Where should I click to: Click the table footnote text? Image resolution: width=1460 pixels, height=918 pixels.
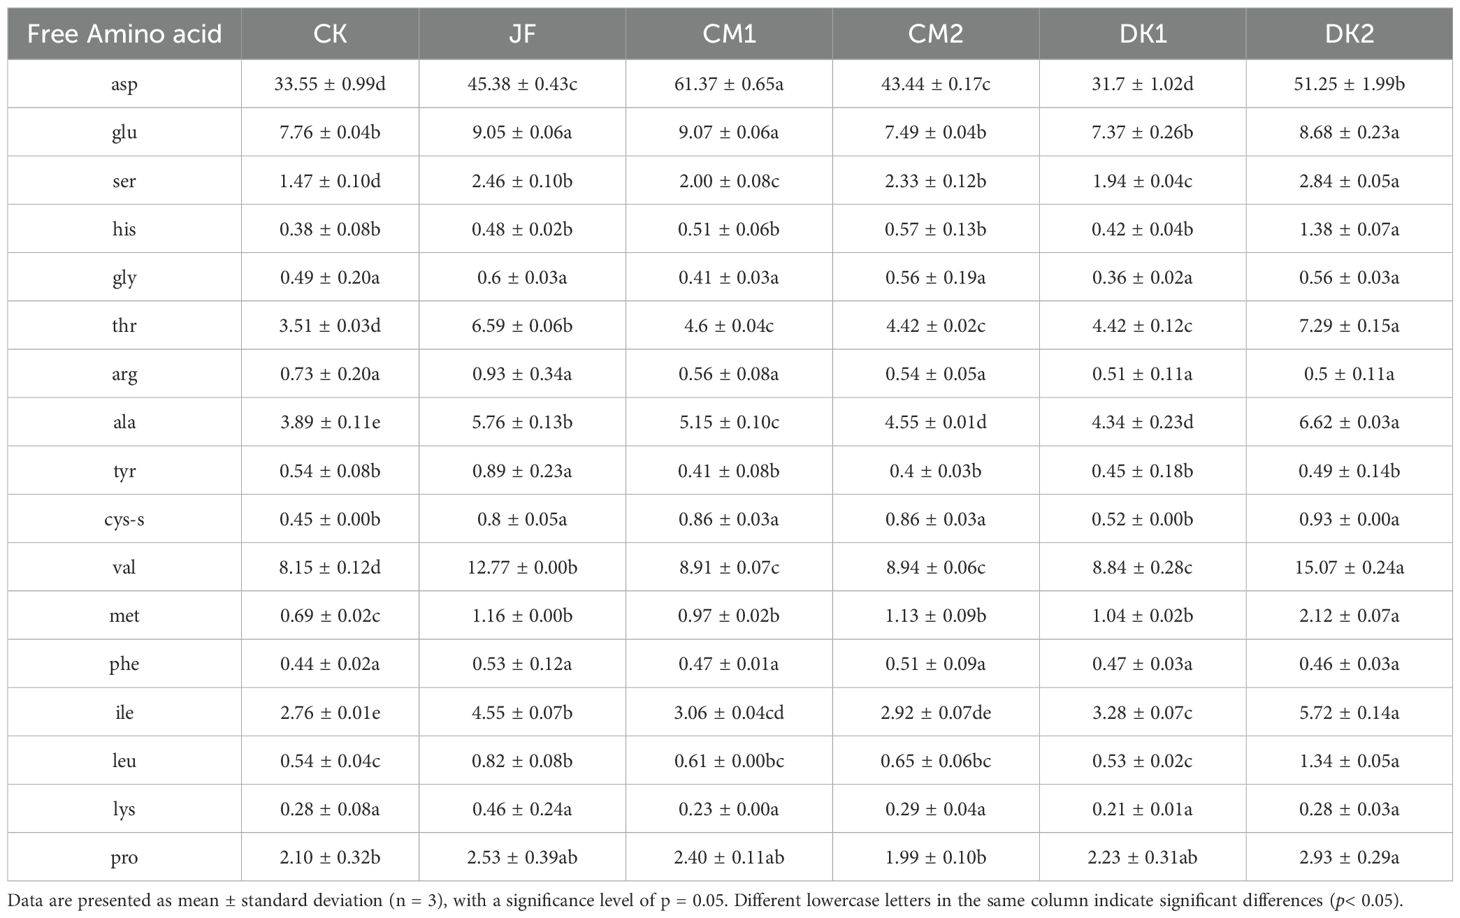point(705,900)
